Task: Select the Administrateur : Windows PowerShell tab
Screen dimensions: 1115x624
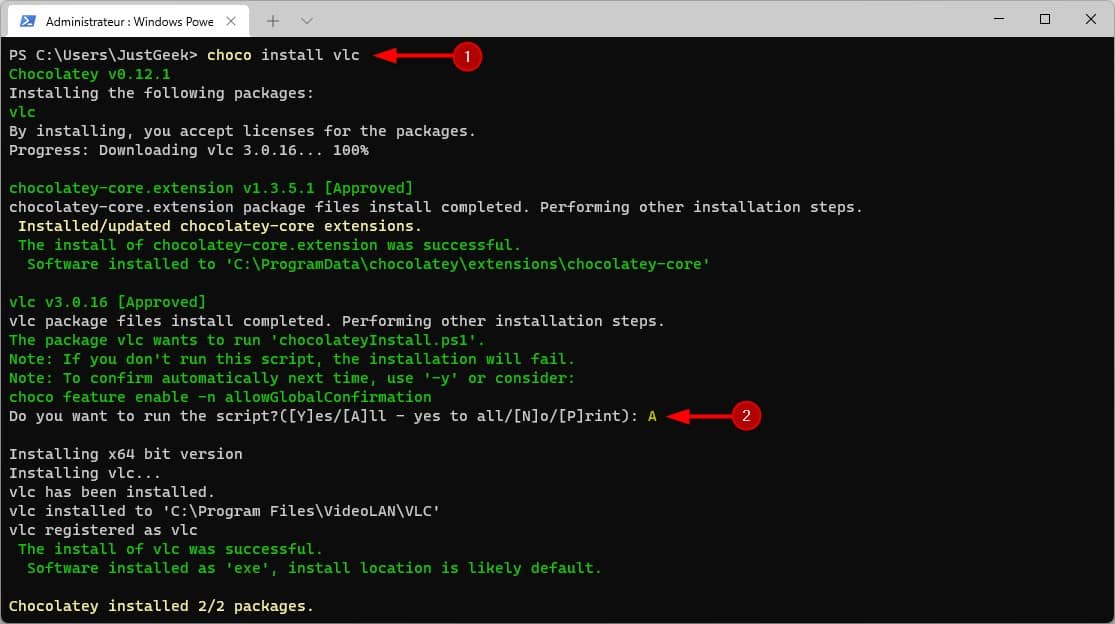Action: coord(128,21)
